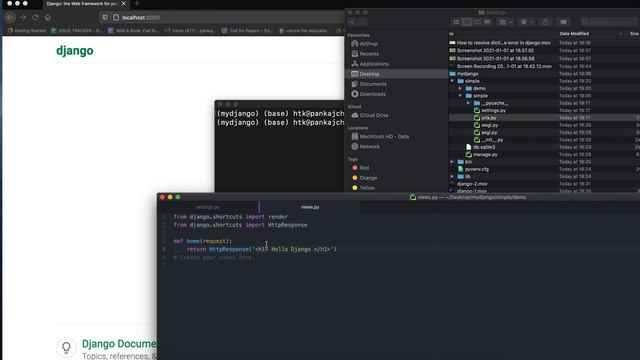This screenshot has height=360, width=640.
Task: Click the Finder share button
Action: (x=545, y=22)
